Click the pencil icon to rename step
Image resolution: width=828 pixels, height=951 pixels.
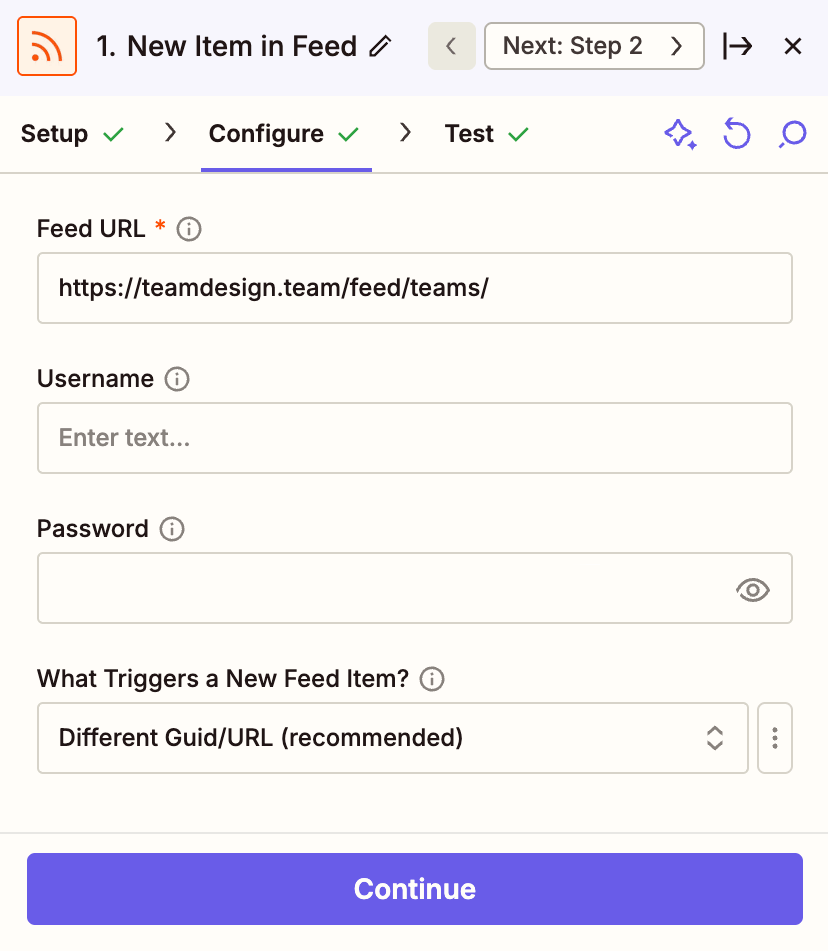pos(380,46)
